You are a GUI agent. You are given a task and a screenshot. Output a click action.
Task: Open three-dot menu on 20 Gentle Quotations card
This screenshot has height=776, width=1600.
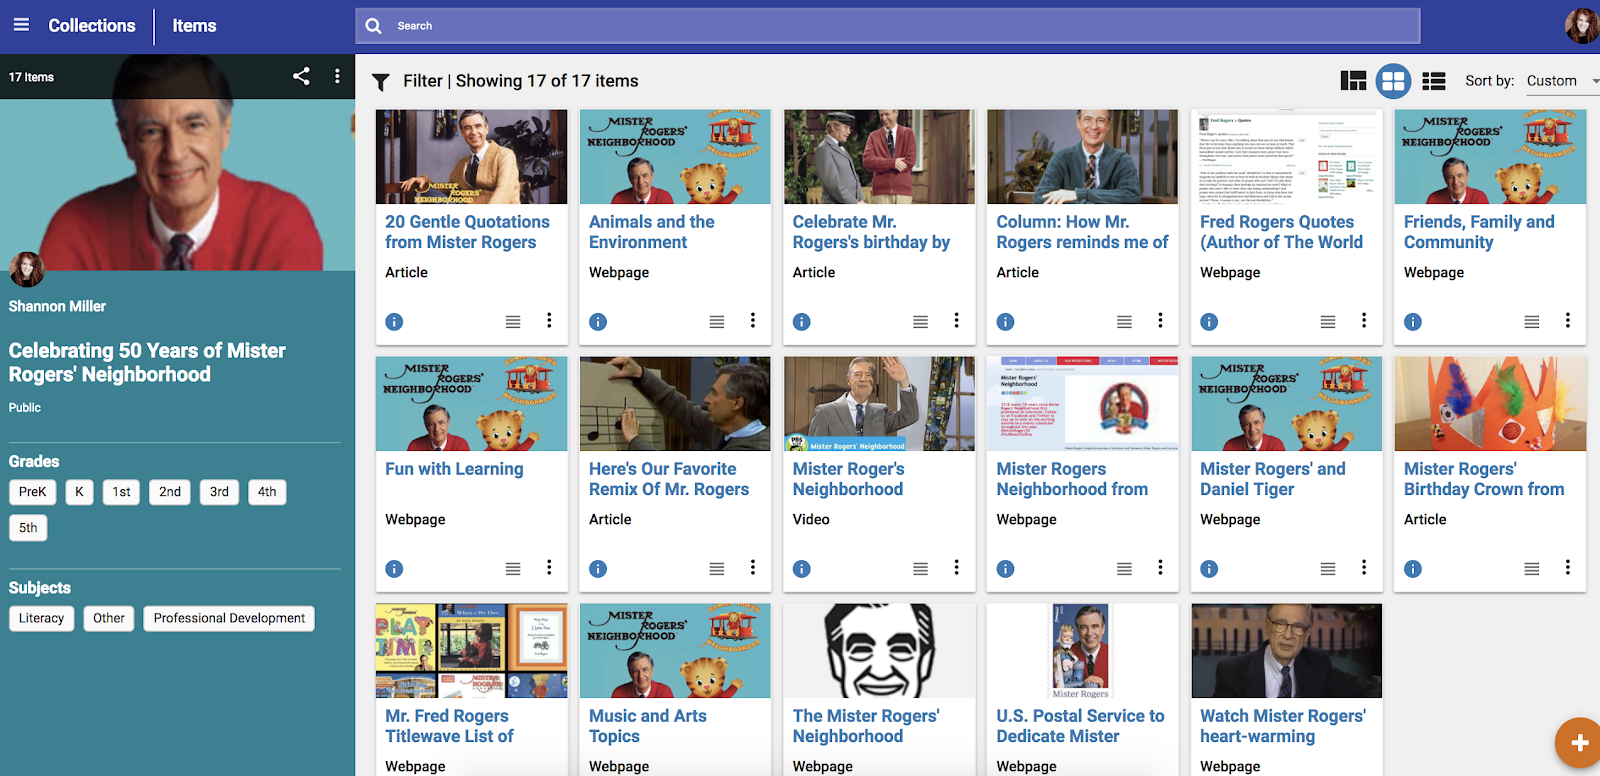click(x=549, y=320)
